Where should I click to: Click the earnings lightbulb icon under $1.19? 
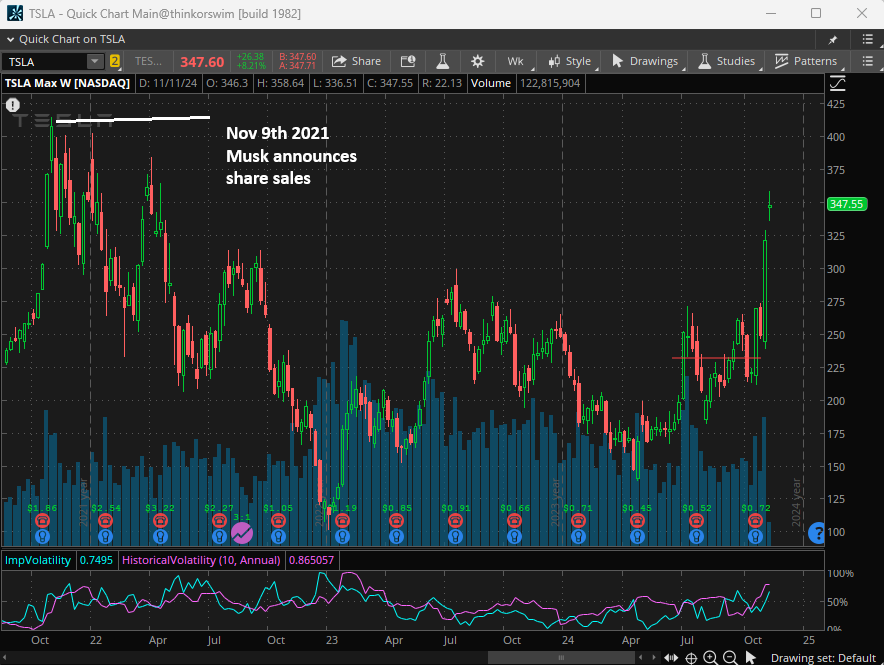(x=342, y=537)
